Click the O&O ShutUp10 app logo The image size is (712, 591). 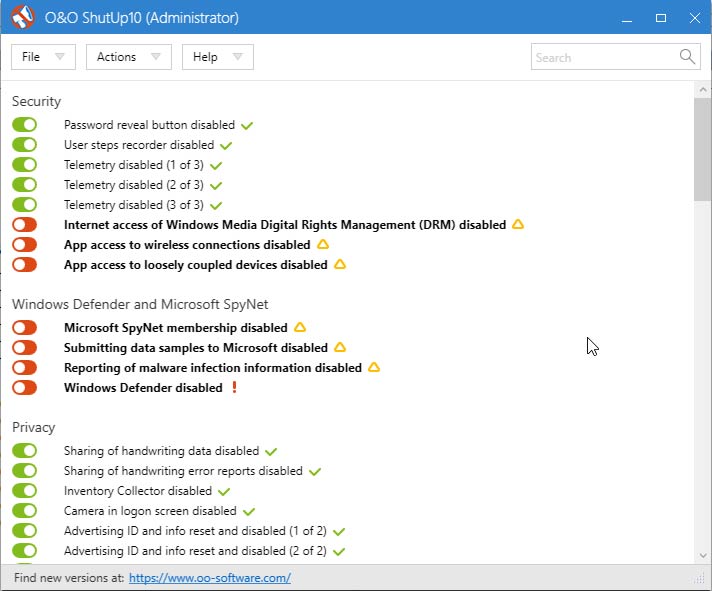coord(23,17)
